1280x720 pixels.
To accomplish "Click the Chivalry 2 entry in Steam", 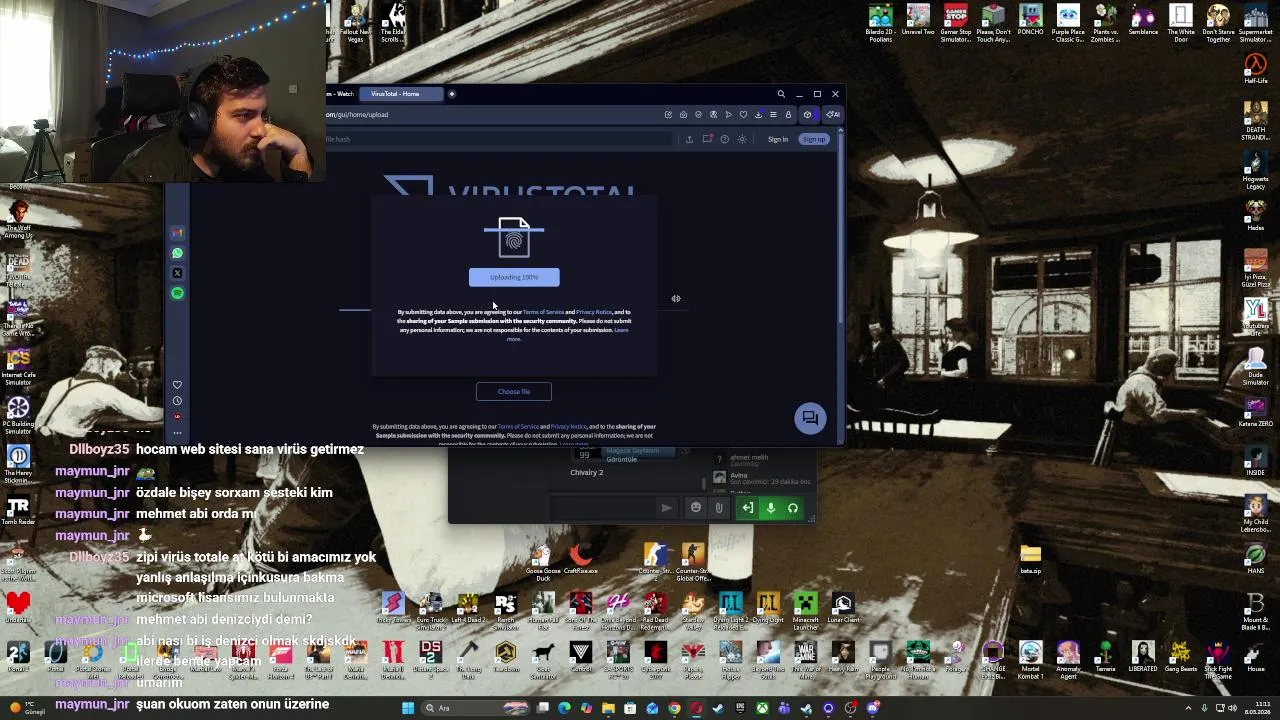I will [x=587, y=472].
